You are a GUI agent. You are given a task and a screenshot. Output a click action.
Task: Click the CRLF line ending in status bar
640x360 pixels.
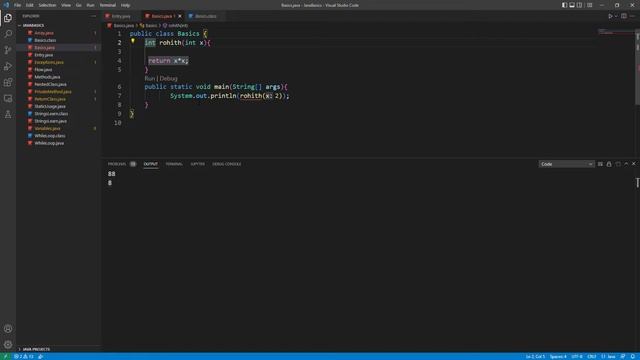[591, 356]
